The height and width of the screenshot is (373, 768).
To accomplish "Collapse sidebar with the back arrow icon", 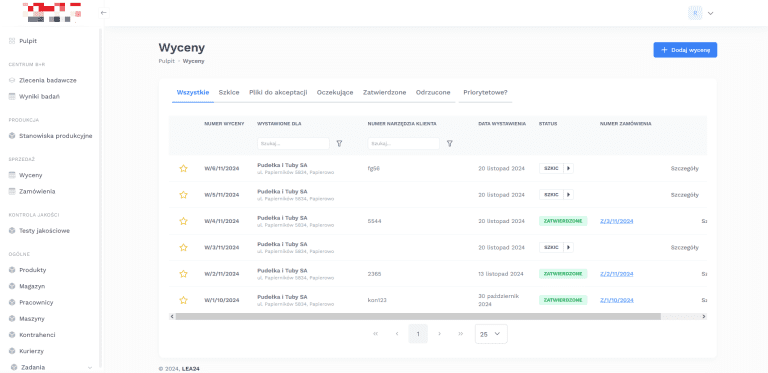I will click(x=103, y=13).
